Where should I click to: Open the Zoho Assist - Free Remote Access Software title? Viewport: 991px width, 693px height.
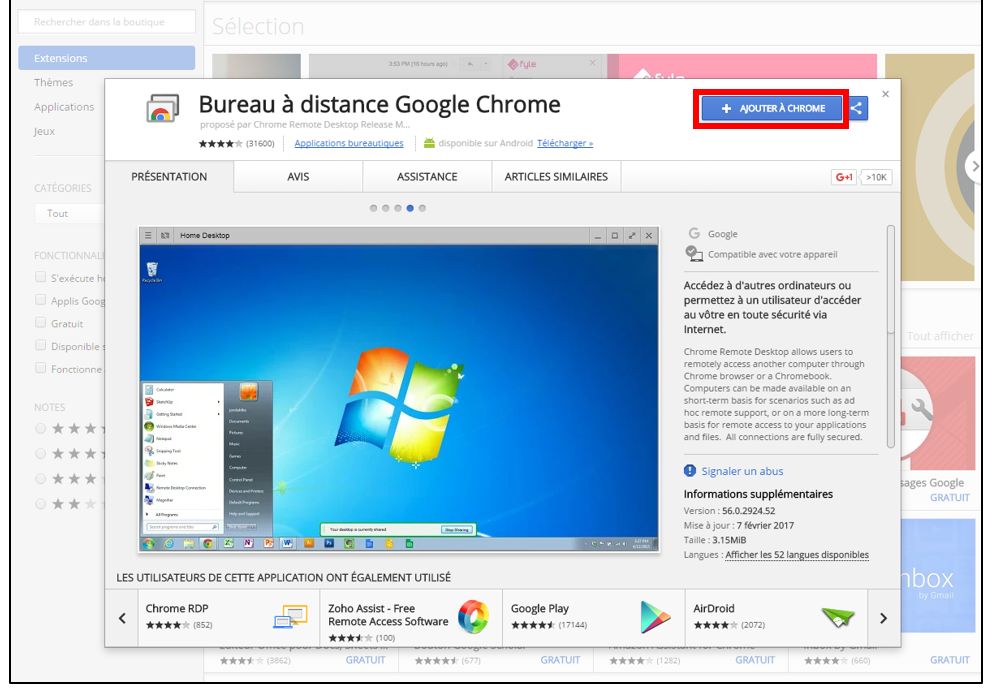388,615
